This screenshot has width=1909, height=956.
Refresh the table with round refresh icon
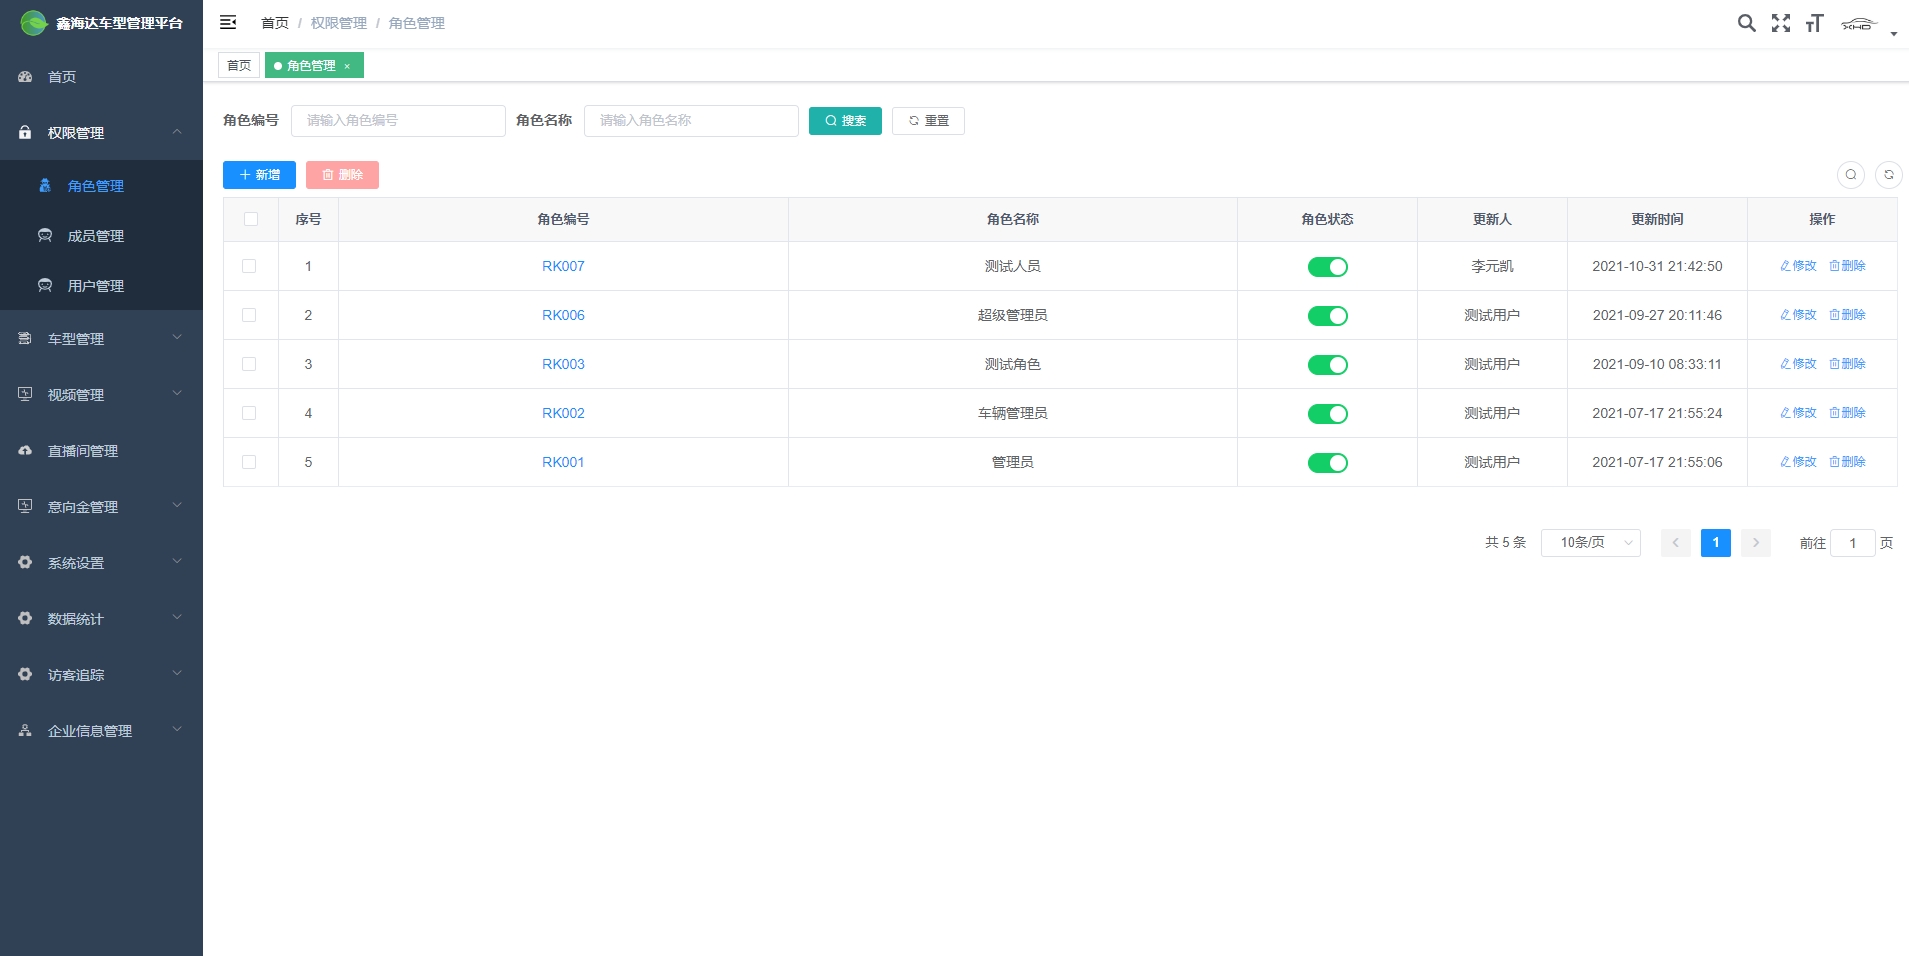click(1888, 175)
